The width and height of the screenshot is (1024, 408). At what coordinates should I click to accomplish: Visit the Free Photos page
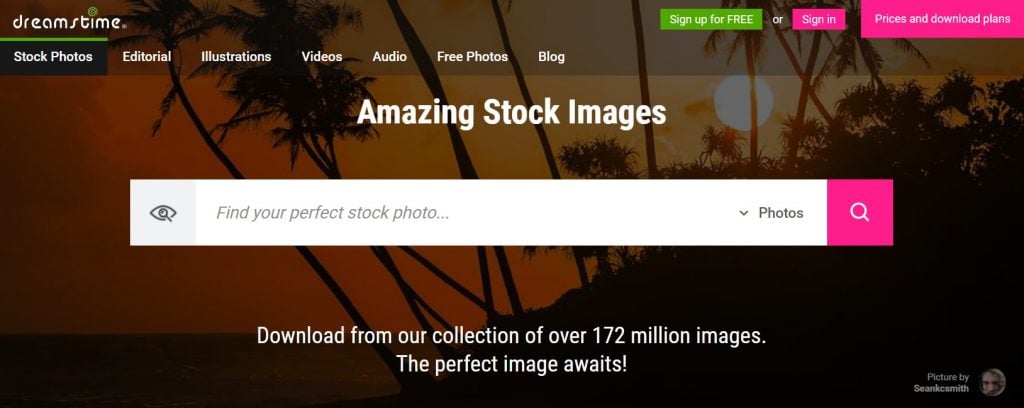(472, 57)
